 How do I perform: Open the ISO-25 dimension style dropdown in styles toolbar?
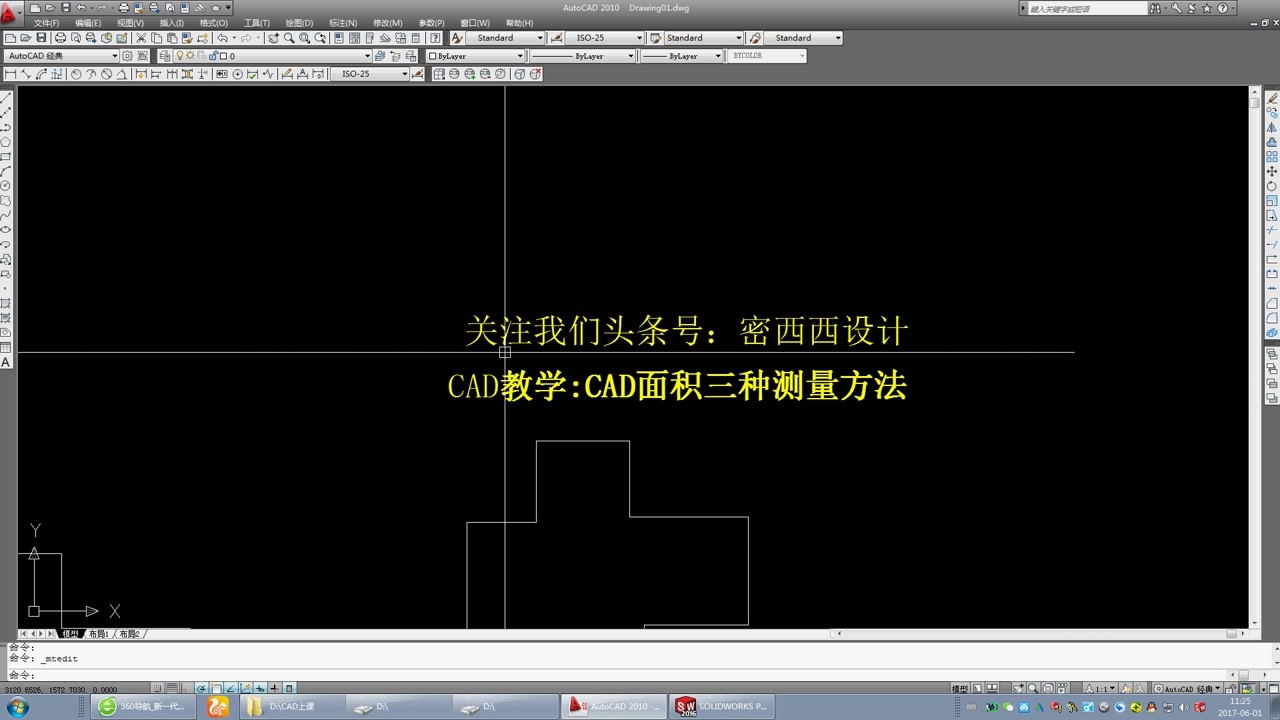coord(605,38)
